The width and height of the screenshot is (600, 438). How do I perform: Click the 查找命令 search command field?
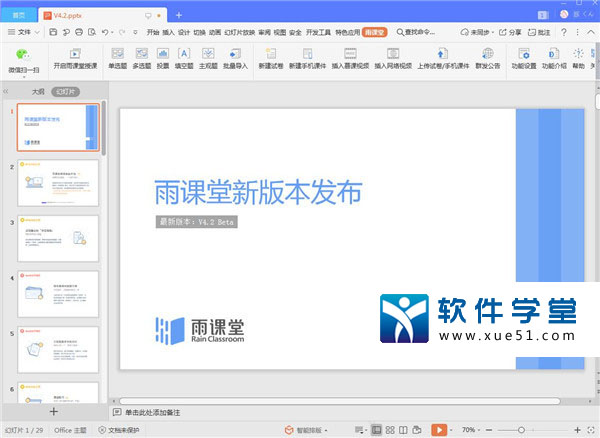[416, 33]
